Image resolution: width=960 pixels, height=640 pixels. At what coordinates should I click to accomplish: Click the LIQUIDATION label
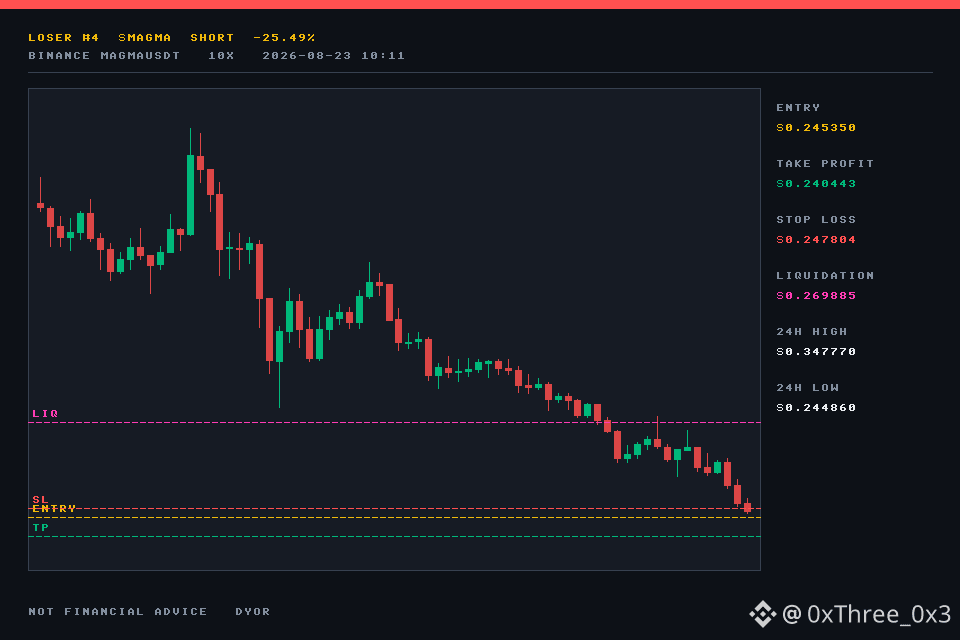825,276
